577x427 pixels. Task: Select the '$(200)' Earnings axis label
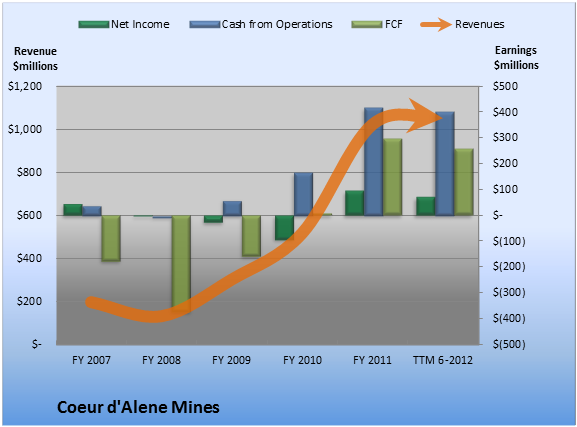coord(509,267)
